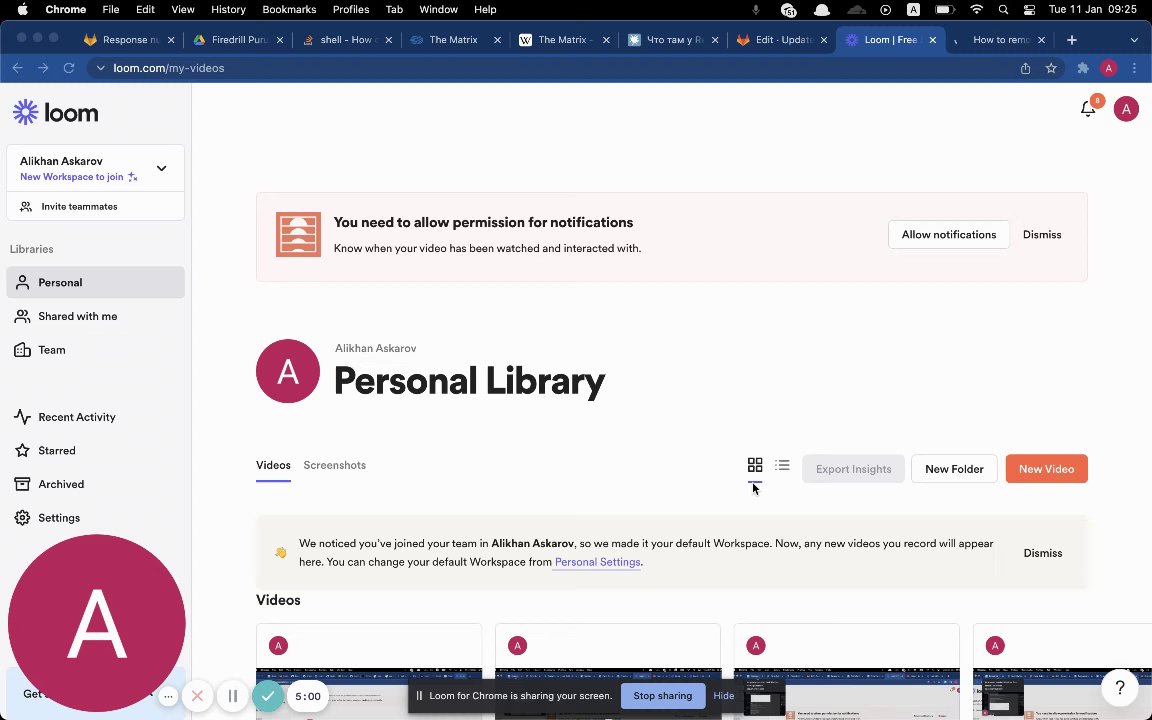Hide the screen sharing bar
This screenshot has height=720, width=1152.
[723, 696]
